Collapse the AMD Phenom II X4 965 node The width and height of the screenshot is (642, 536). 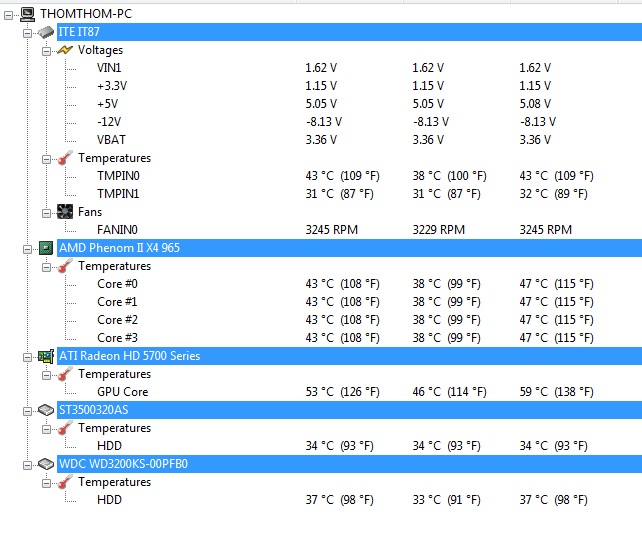click(27, 249)
